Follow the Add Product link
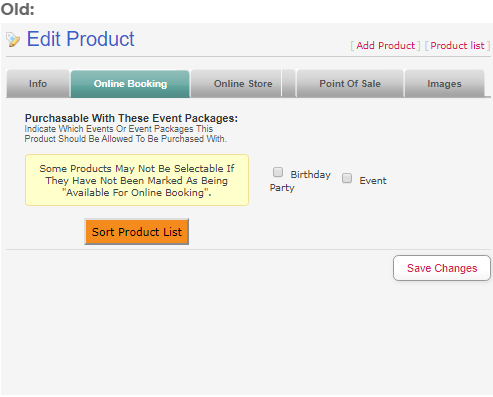The height and width of the screenshot is (397, 493). click(x=386, y=45)
